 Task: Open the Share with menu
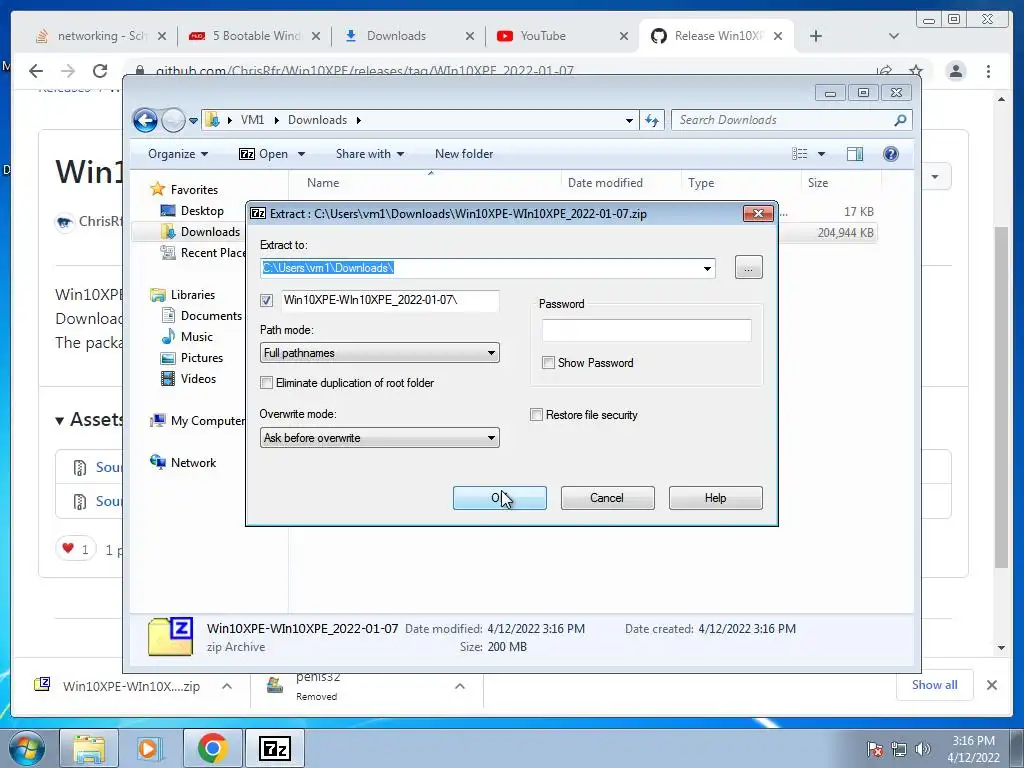click(370, 154)
